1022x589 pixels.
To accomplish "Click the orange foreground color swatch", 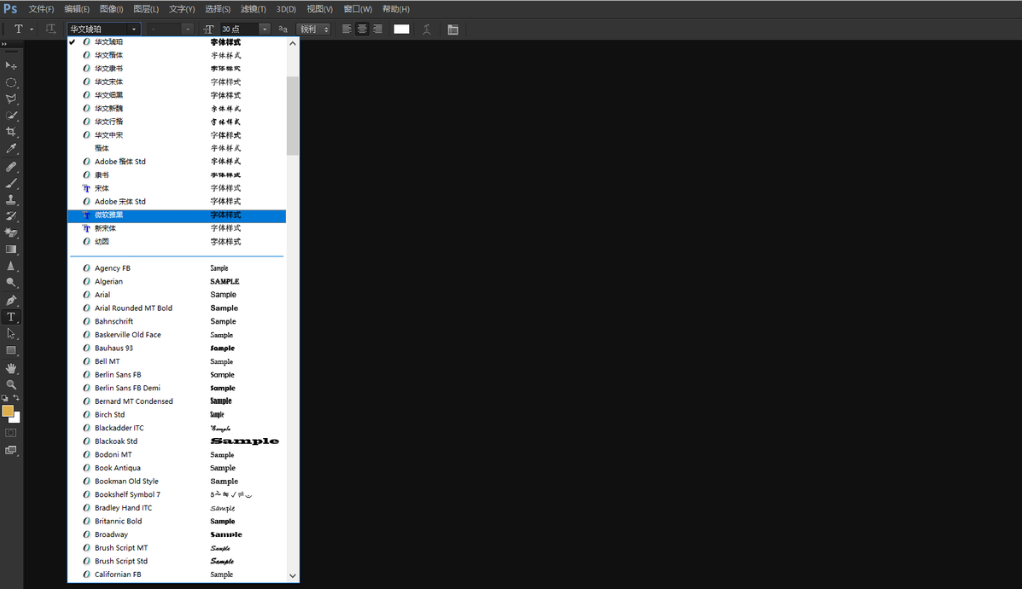I will (8, 410).
